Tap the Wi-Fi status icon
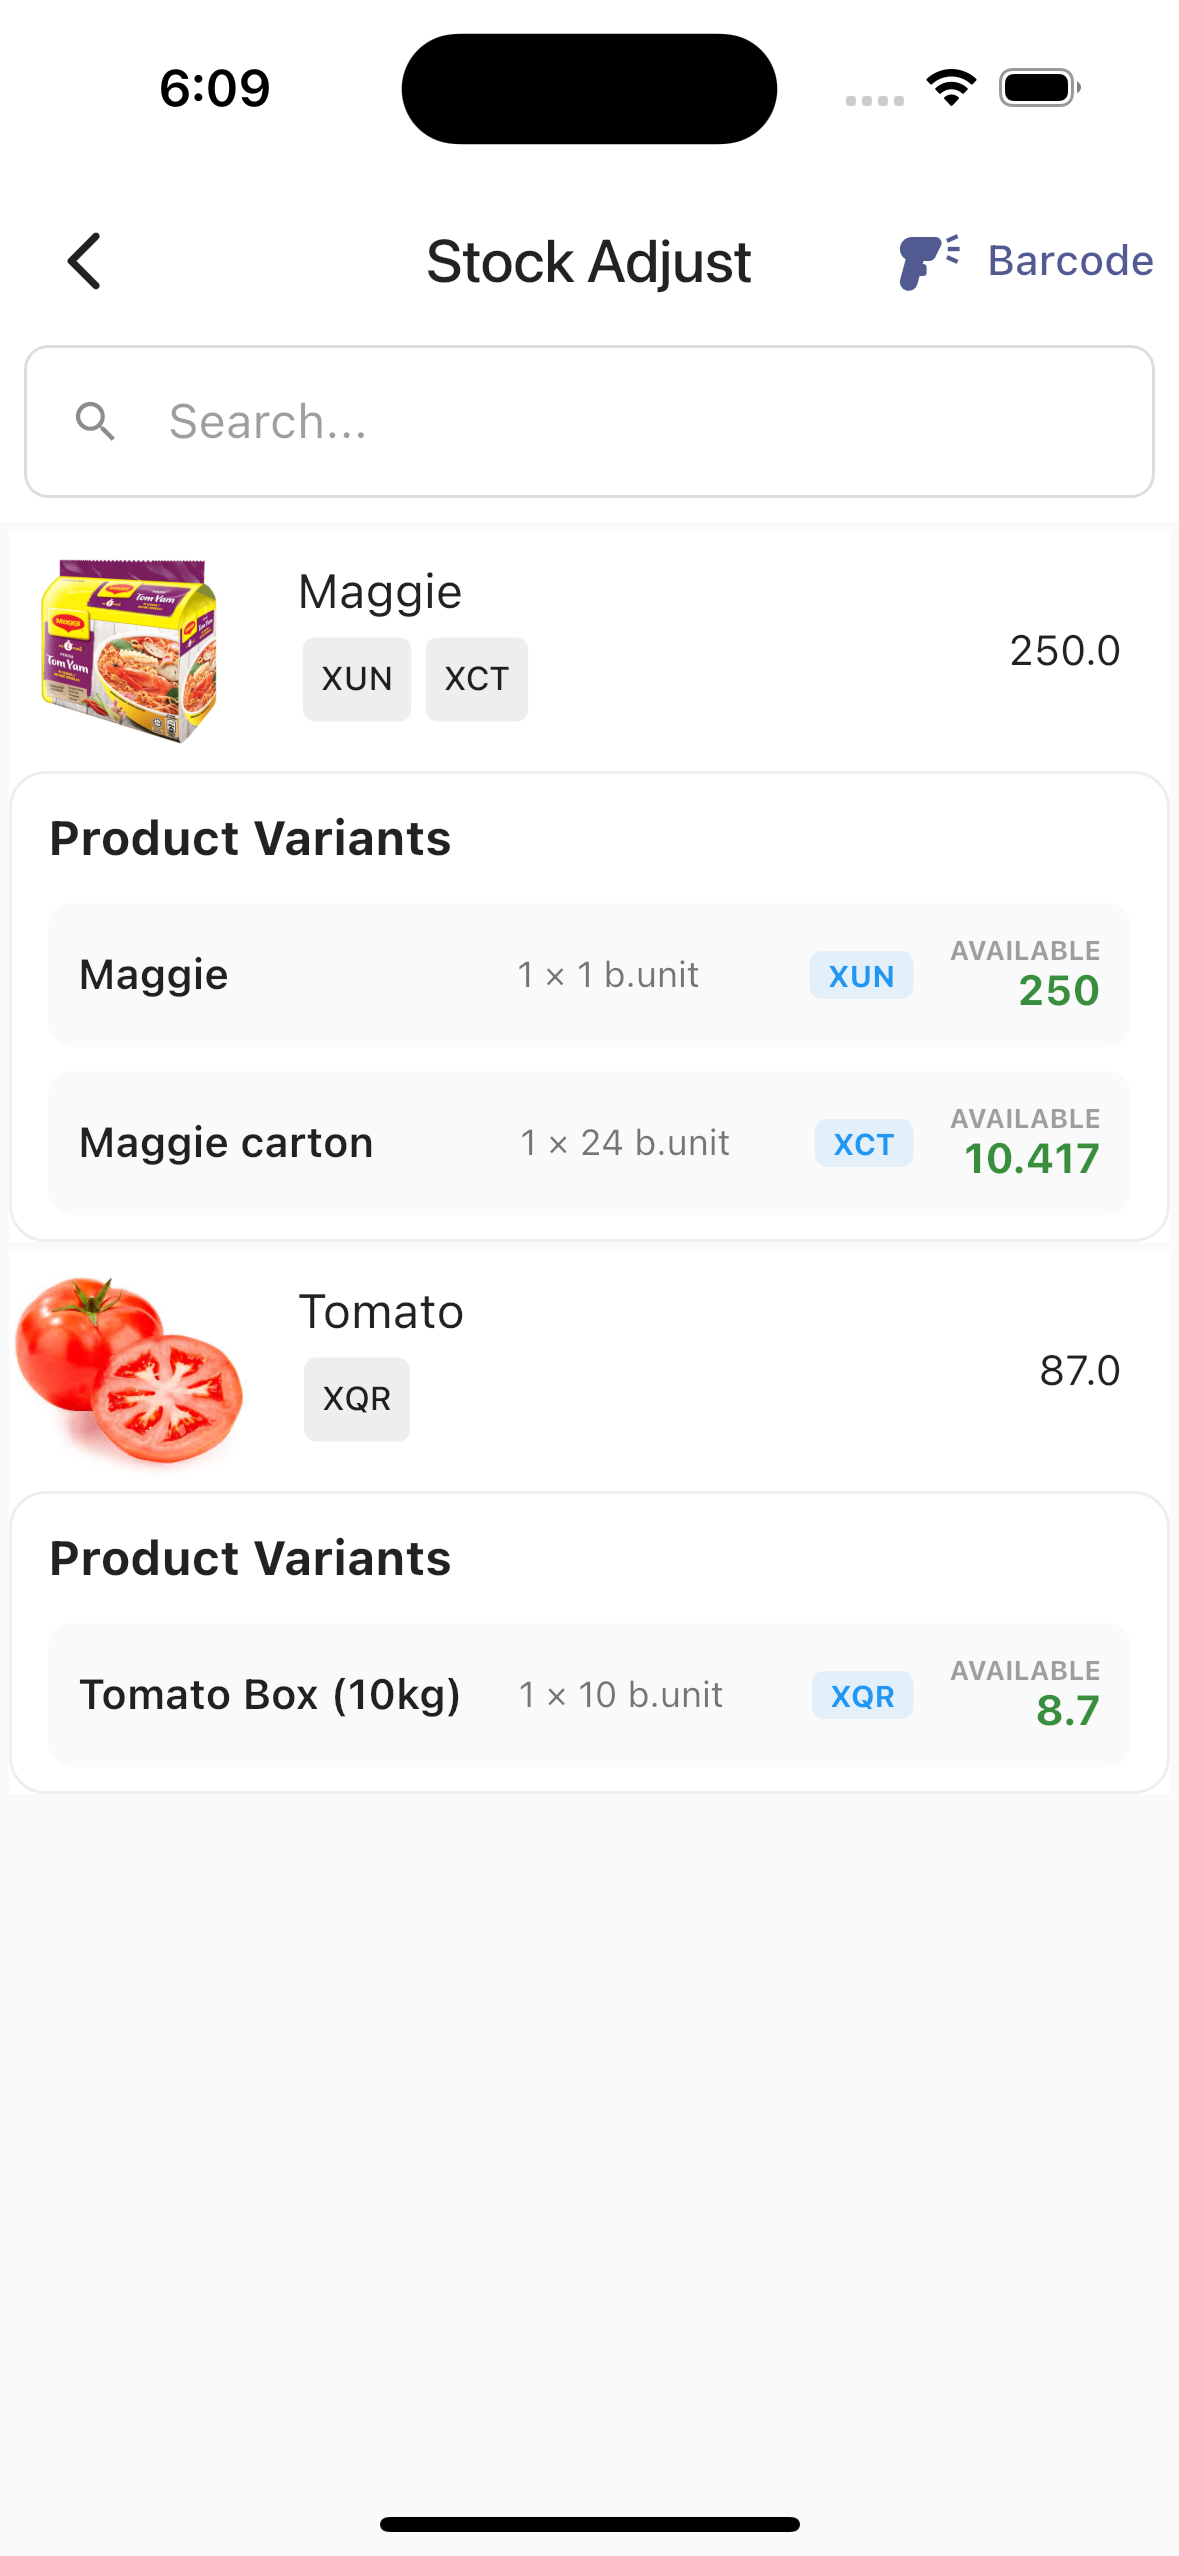 (x=951, y=88)
